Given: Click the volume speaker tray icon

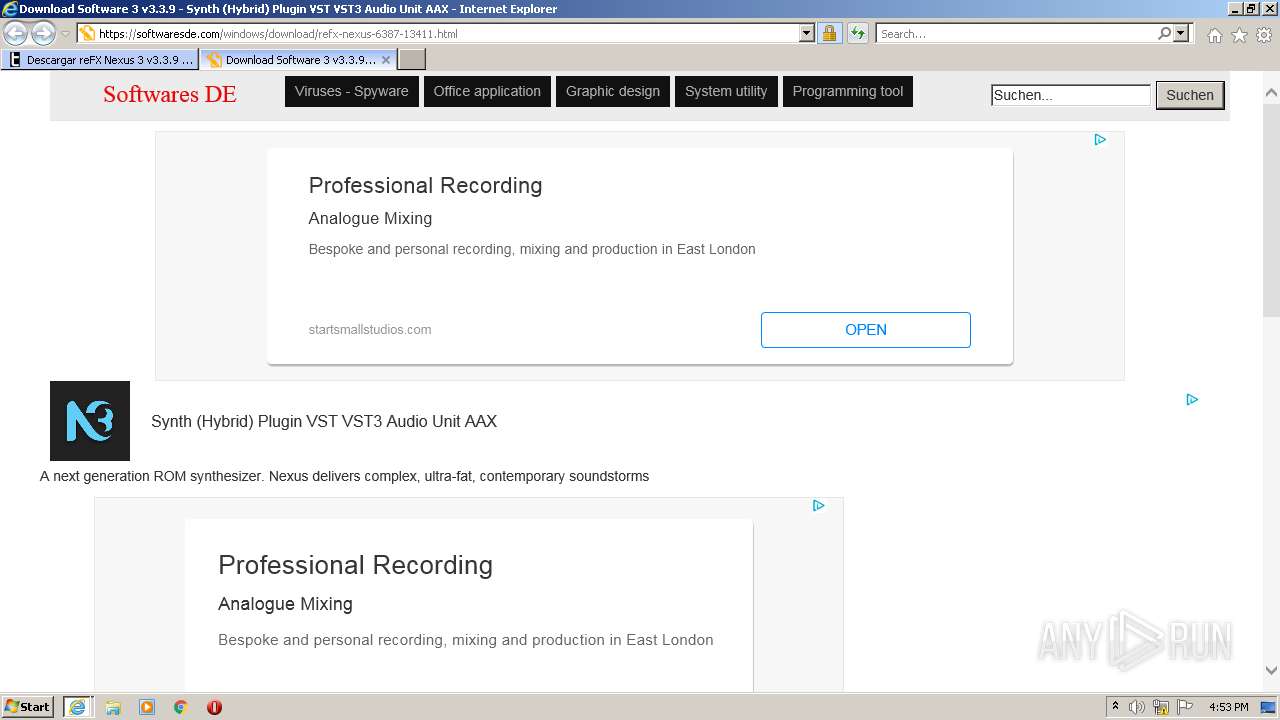Looking at the screenshot, I should (1137, 707).
